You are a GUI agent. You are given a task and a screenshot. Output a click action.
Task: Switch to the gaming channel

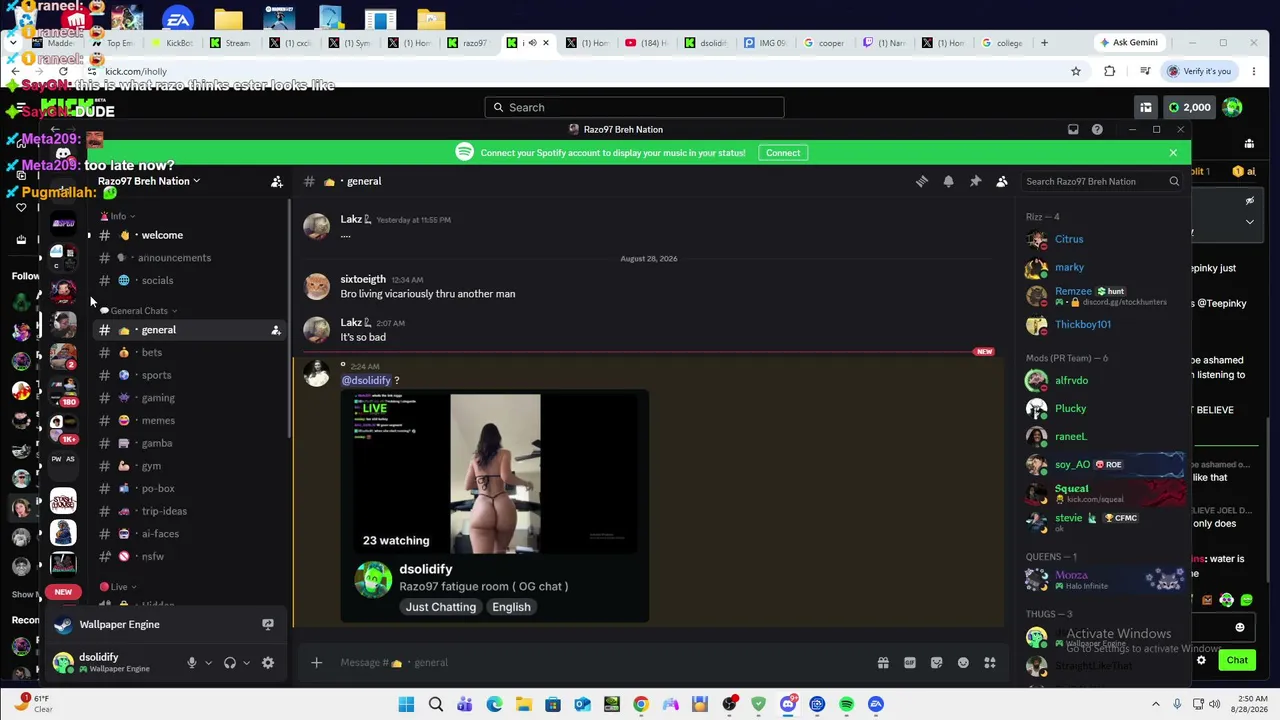pos(190,398)
